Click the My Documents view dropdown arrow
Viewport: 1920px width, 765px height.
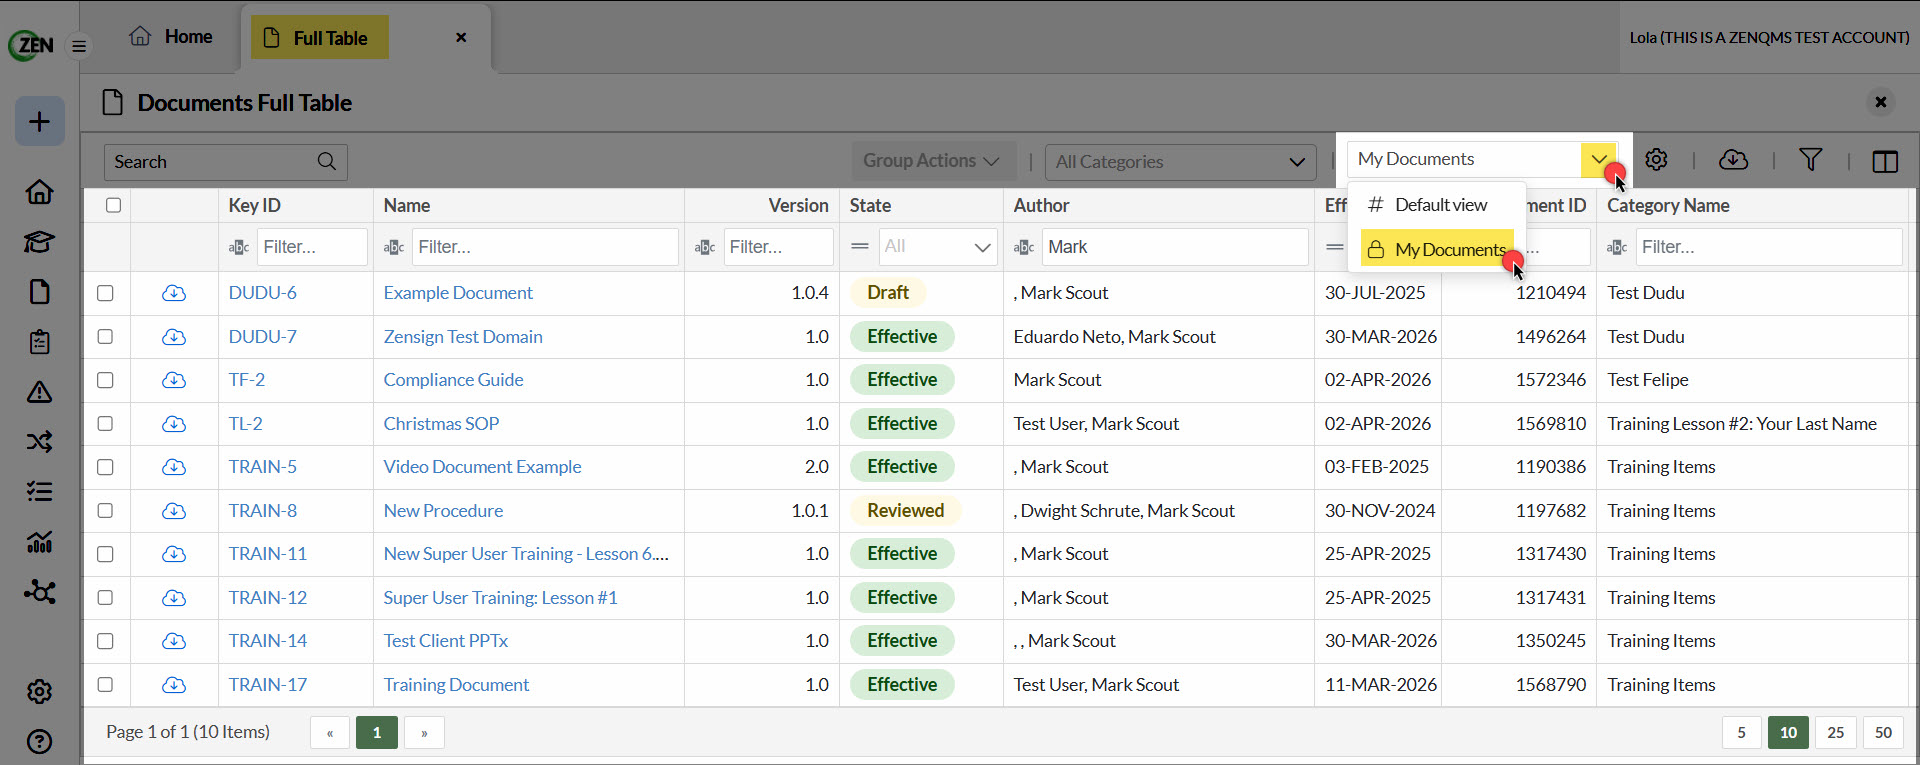pos(1599,159)
